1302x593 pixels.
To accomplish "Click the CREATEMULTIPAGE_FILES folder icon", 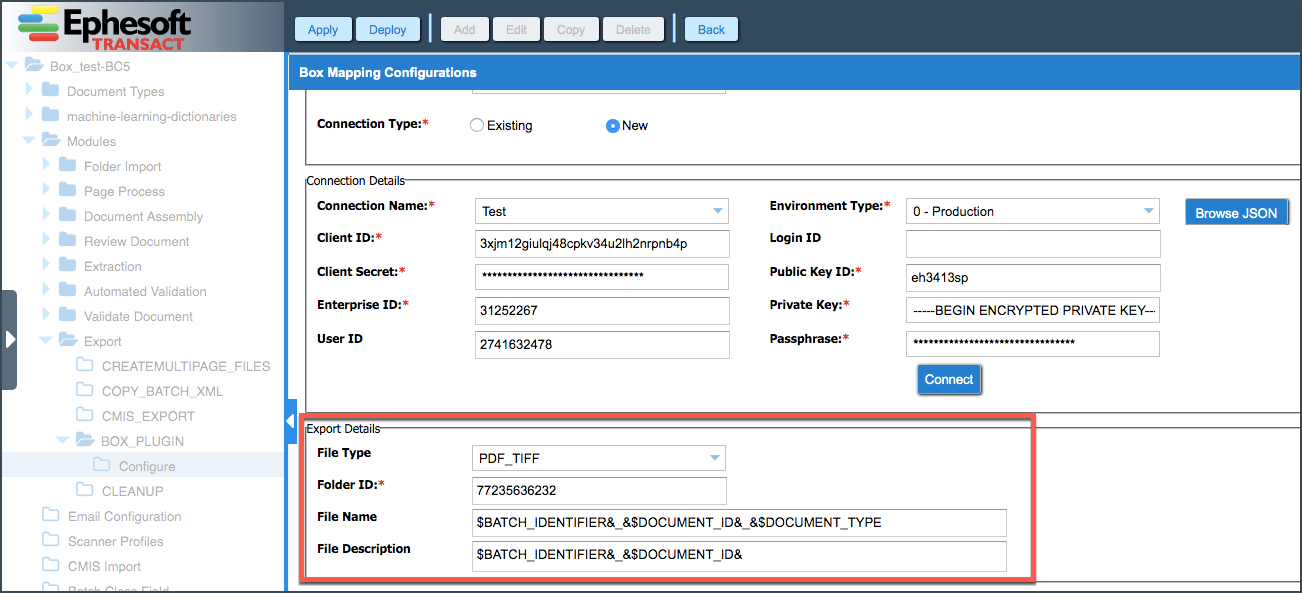I will (x=86, y=365).
